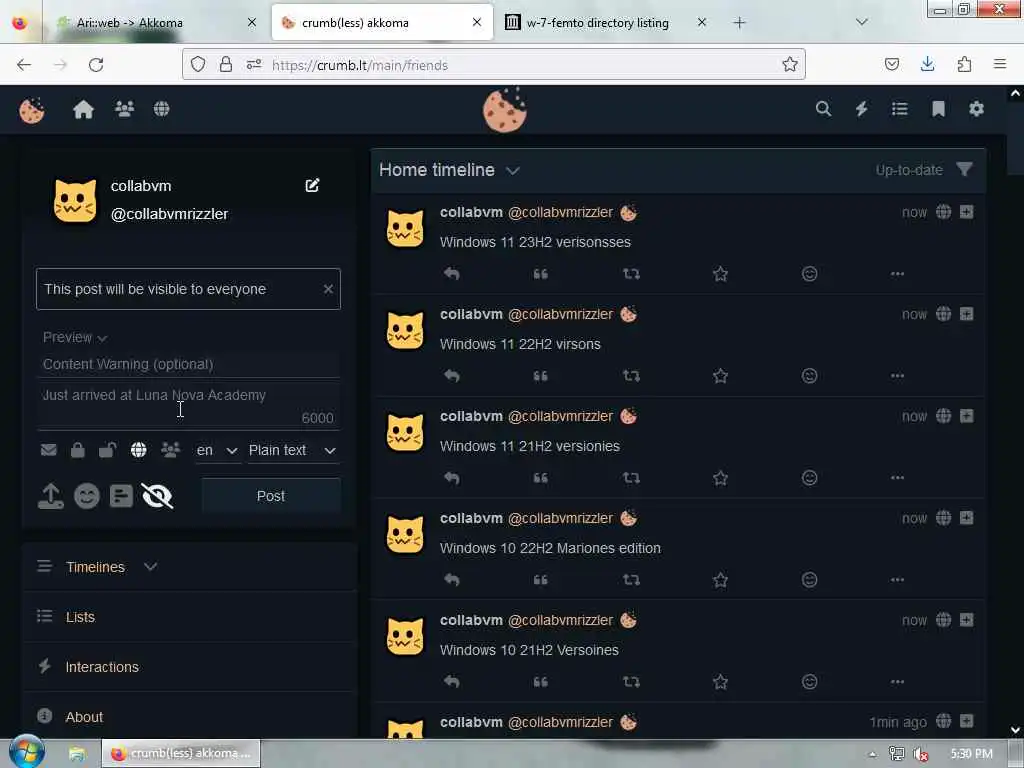Click the URL address bar
Viewport: 1024px width, 768px height.
(494, 65)
